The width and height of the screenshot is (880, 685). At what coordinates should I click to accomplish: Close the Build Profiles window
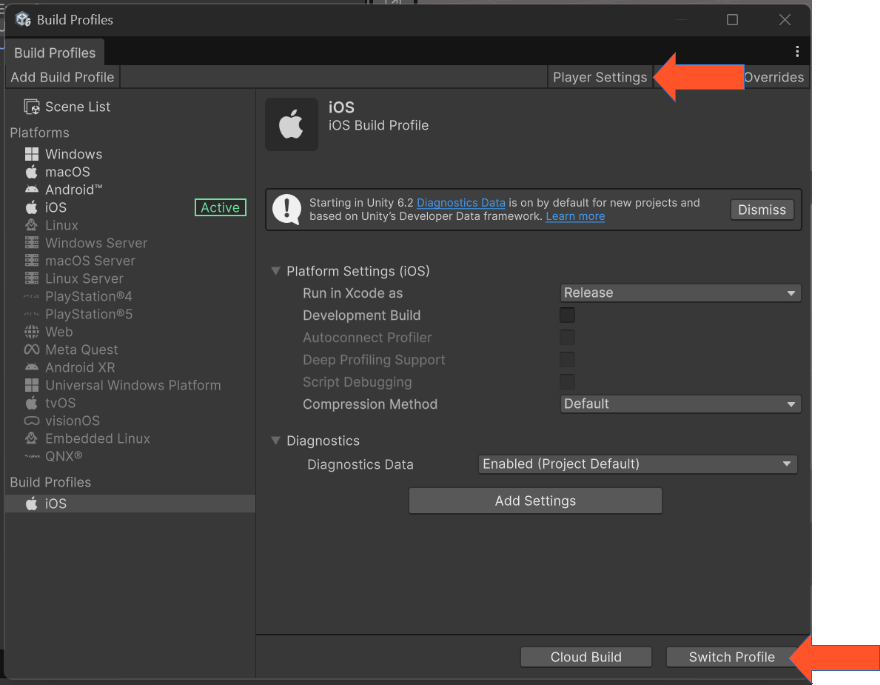785,20
